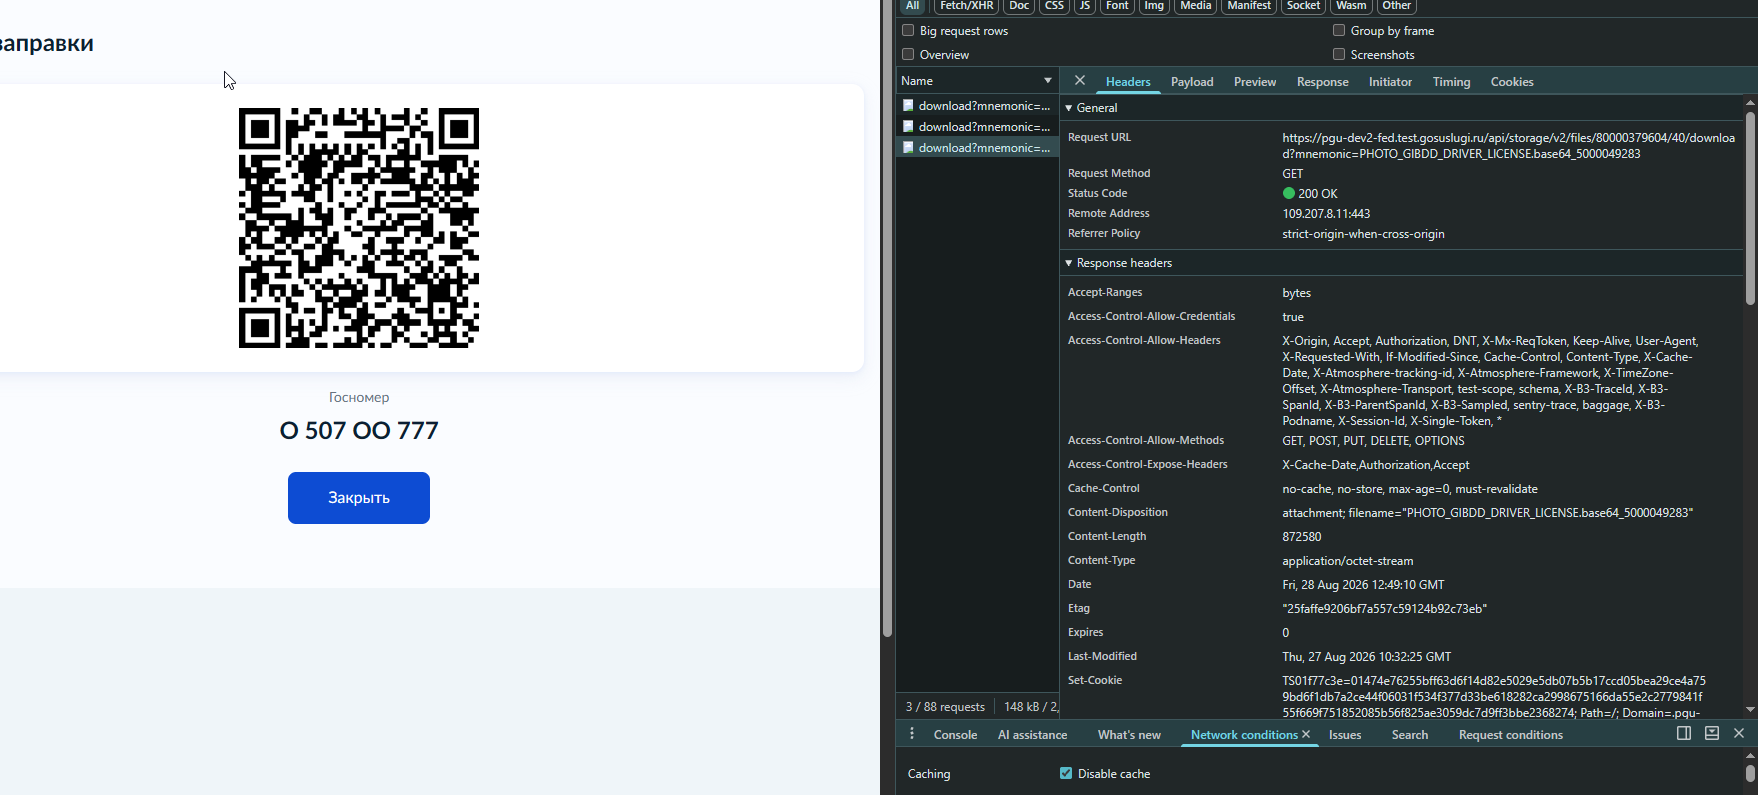Close the request details pane with the X icon

pyautogui.click(x=1080, y=81)
